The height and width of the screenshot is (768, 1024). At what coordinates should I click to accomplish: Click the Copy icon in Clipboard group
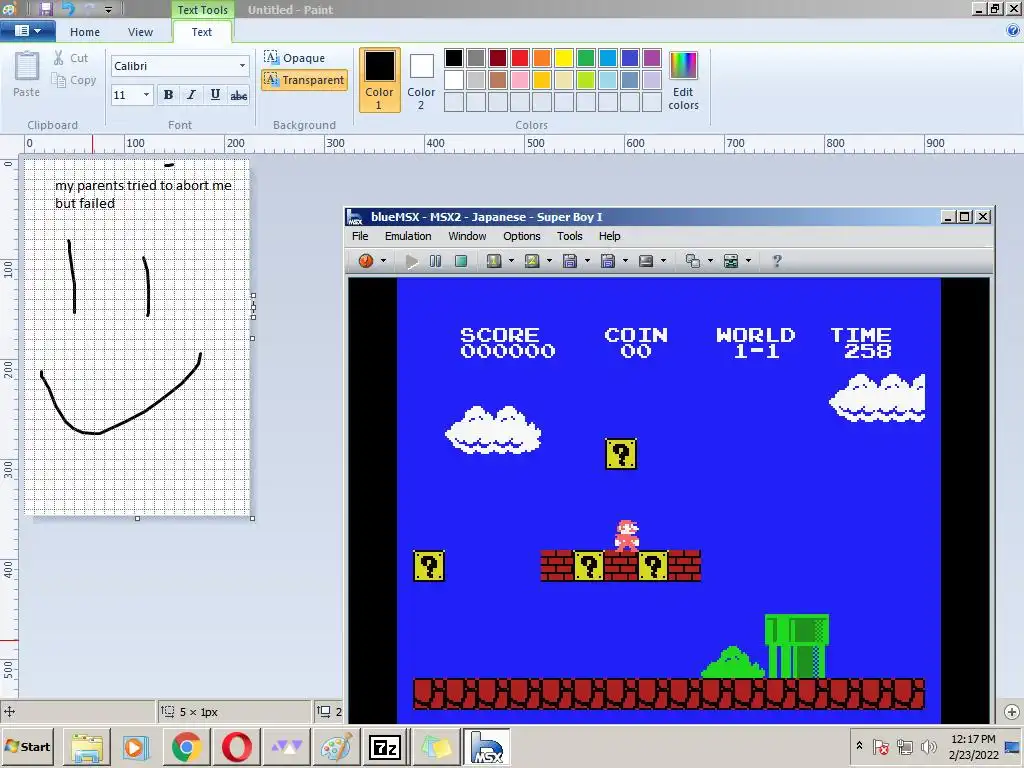coord(59,80)
